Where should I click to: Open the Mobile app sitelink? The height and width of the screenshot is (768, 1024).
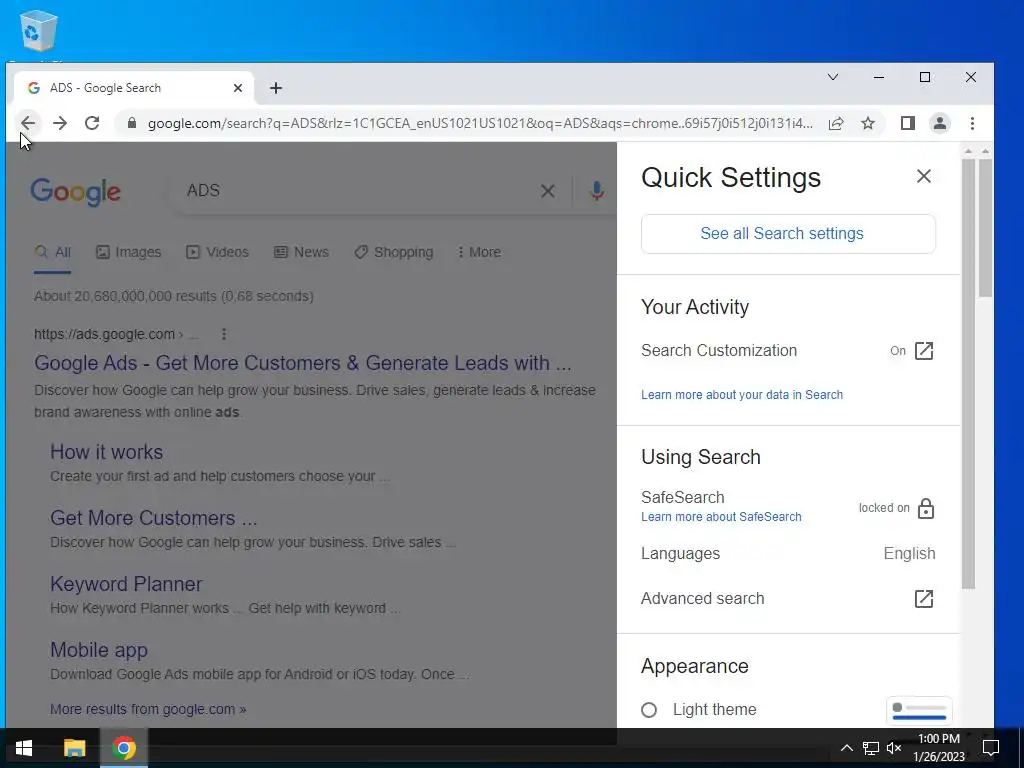pyautogui.click(x=99, y=650)
